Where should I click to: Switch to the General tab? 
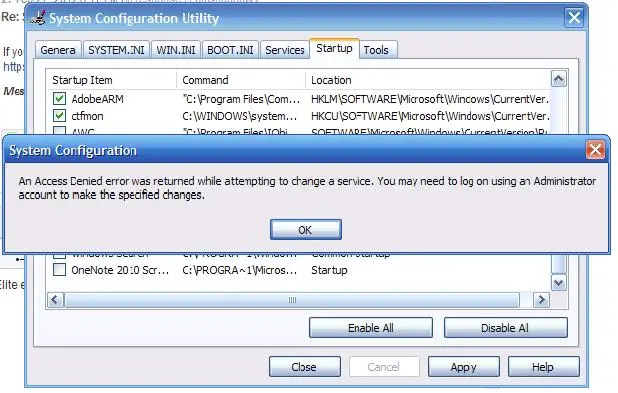tap(58, 50)
